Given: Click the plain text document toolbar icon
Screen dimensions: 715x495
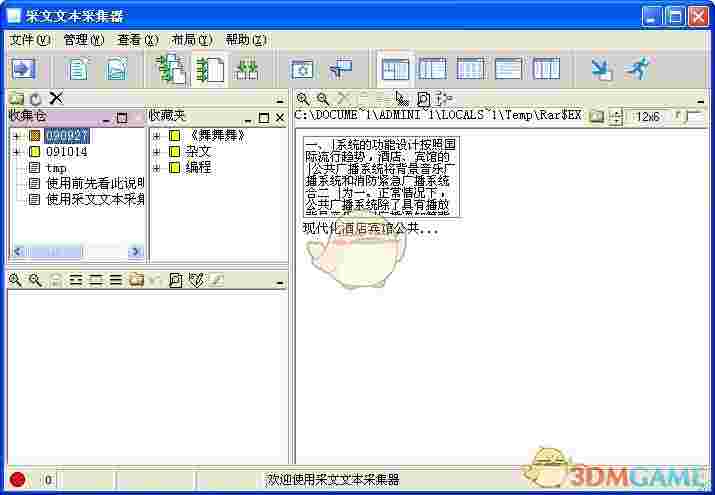Looking at the screenshot, I should [x=78, y=69].
